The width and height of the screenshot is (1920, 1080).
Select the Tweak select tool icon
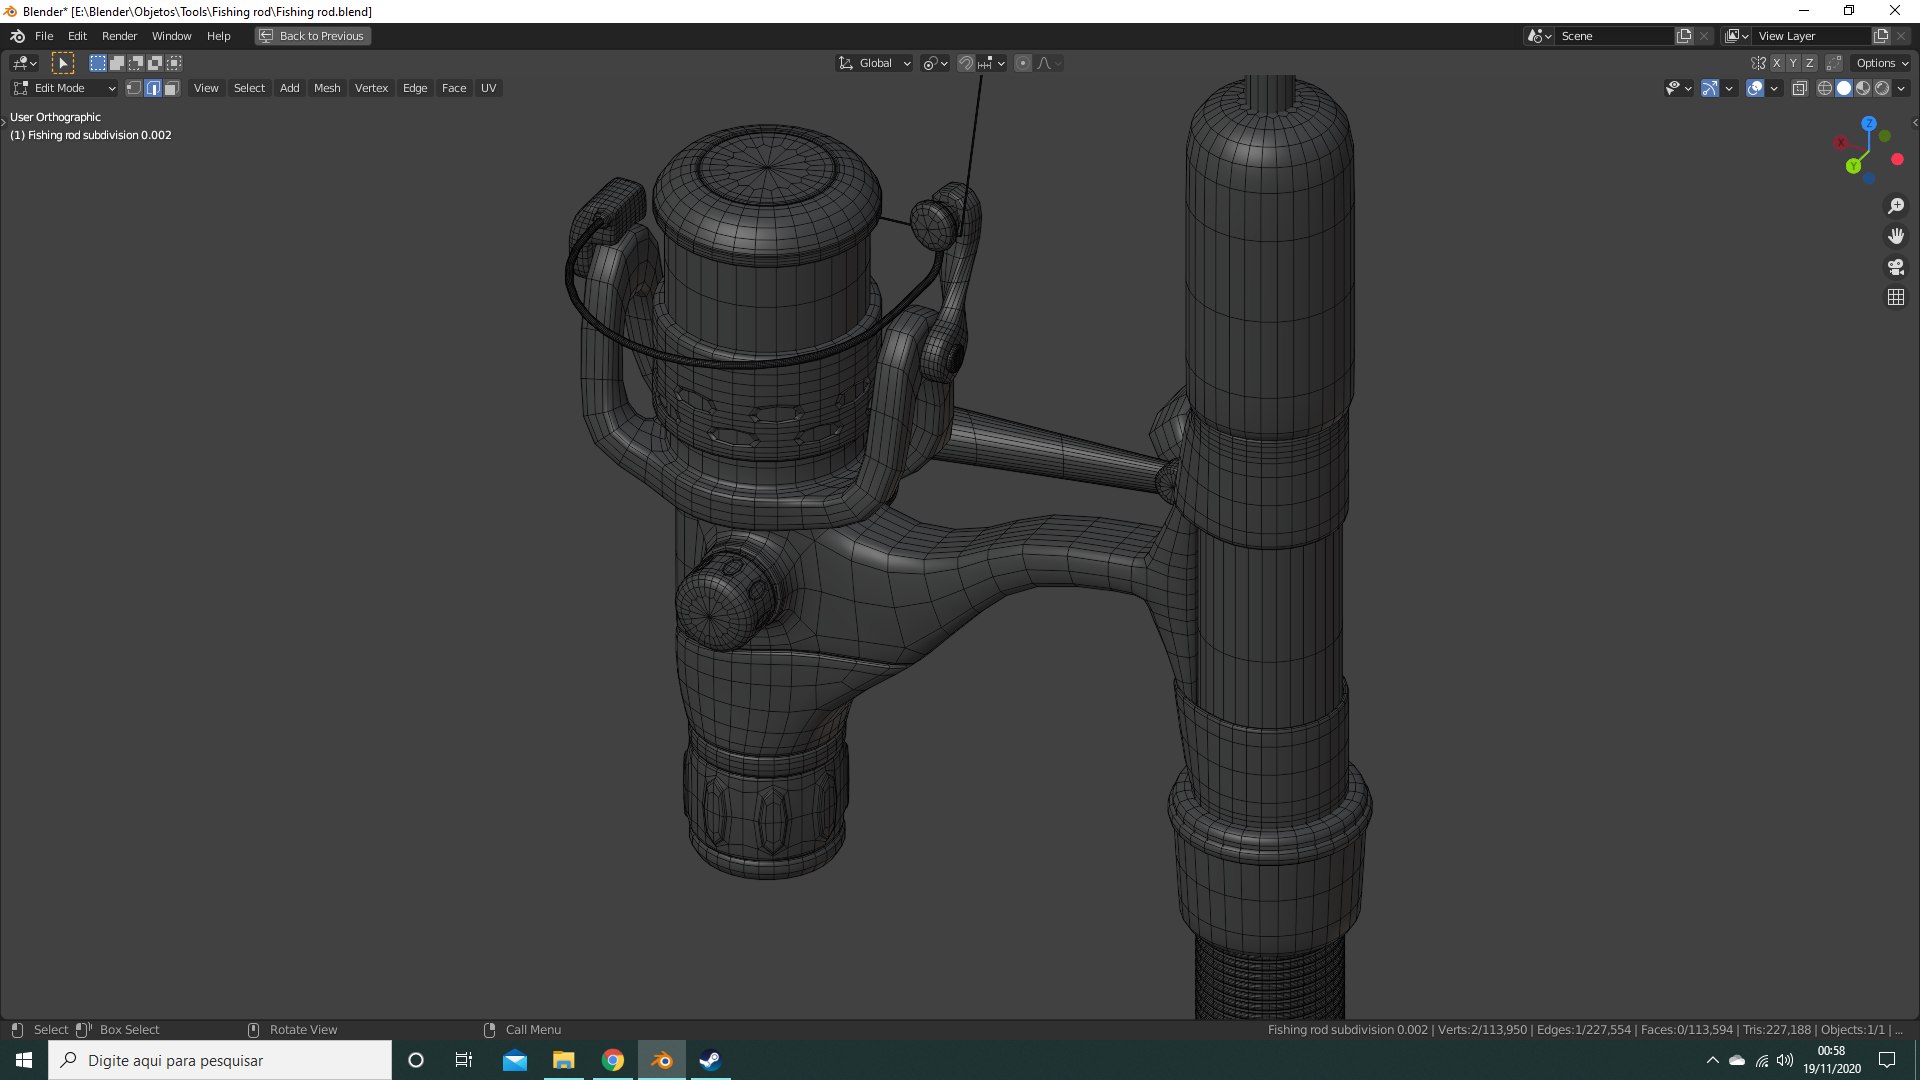tap(63, 63)
